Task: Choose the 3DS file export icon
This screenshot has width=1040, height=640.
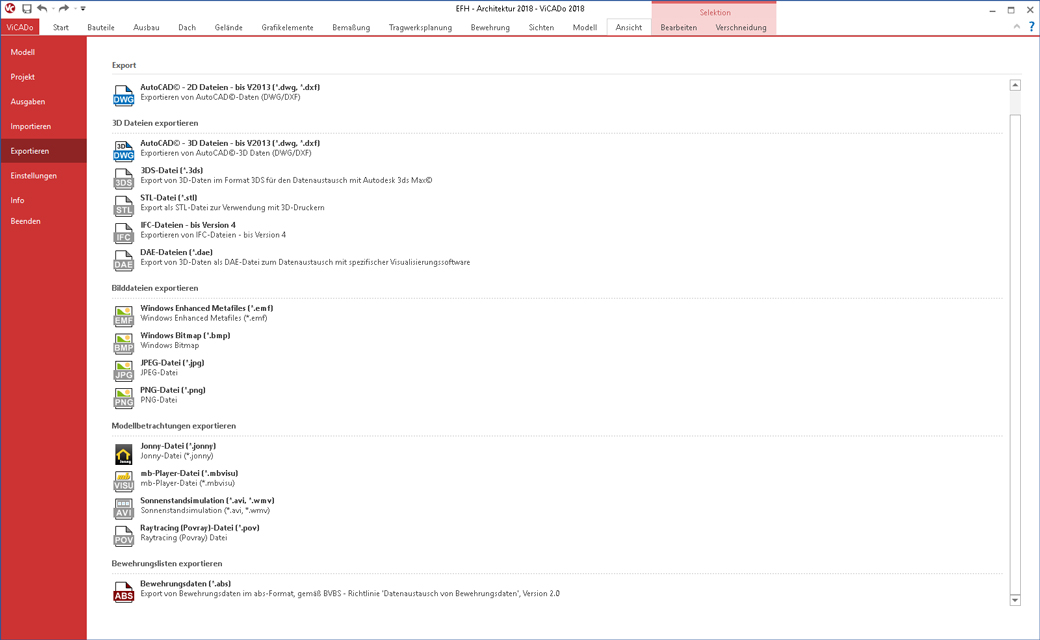Action: (123, 178)
